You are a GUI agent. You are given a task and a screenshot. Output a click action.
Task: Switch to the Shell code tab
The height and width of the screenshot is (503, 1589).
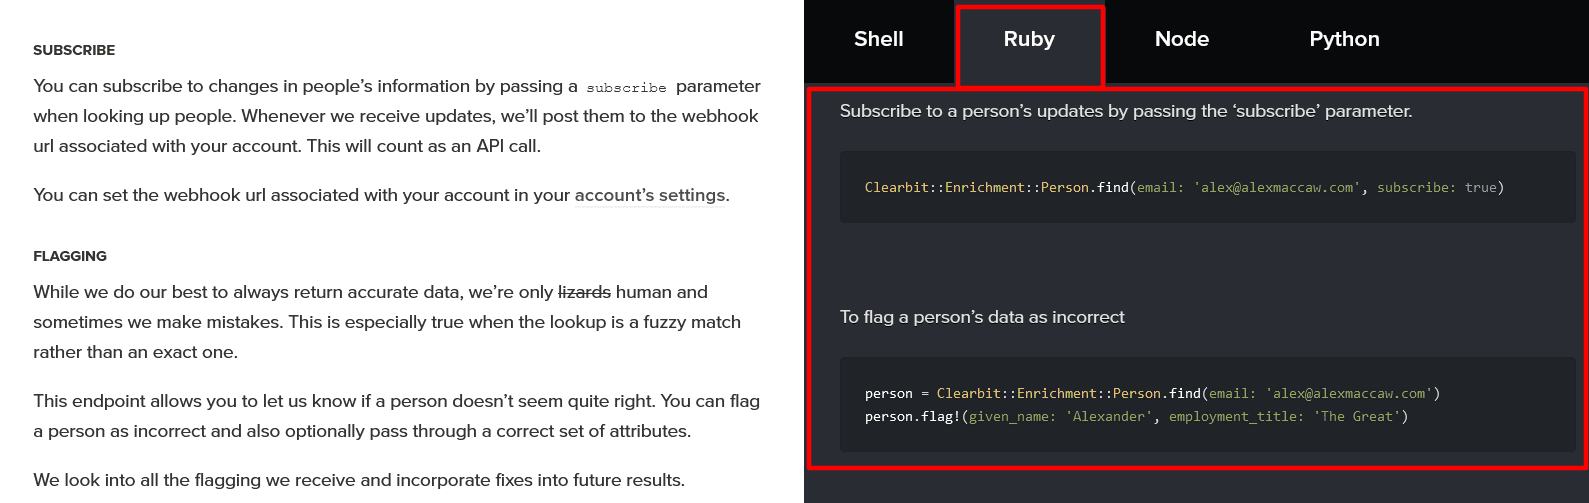click(x=878, y=40)
